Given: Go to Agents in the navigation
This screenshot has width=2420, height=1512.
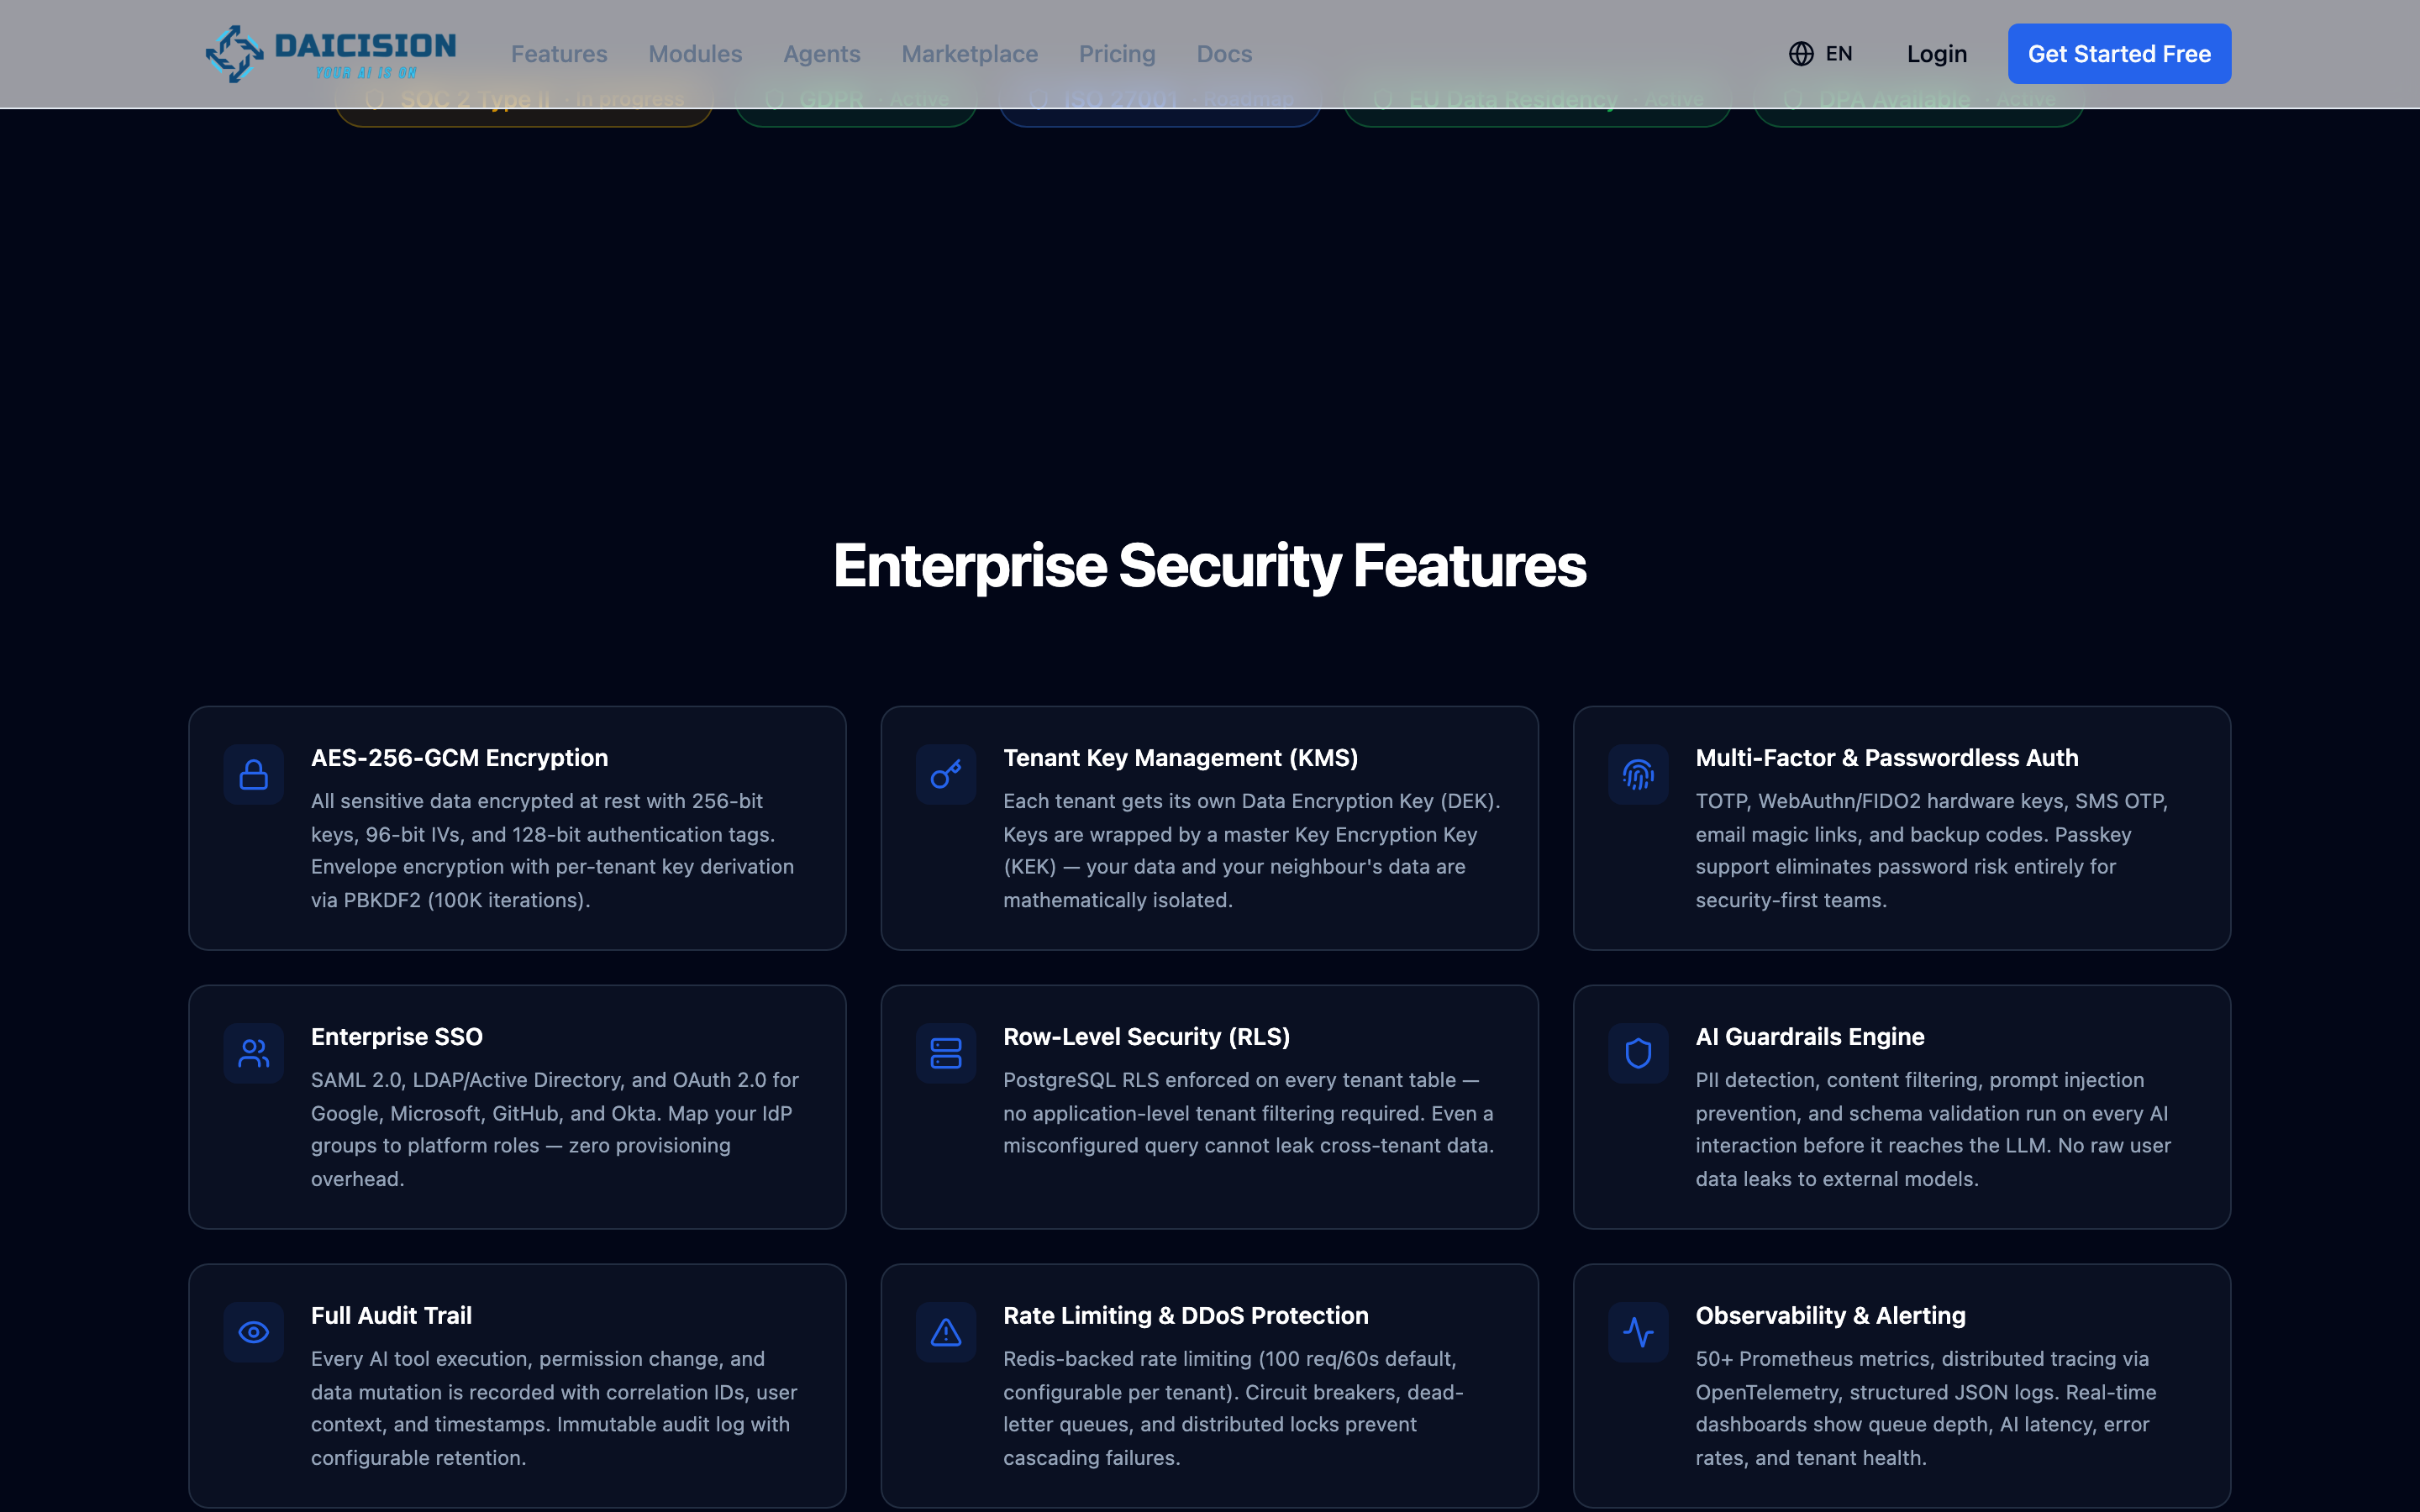Looking at the screenshot, I should (x=822, y=54).
